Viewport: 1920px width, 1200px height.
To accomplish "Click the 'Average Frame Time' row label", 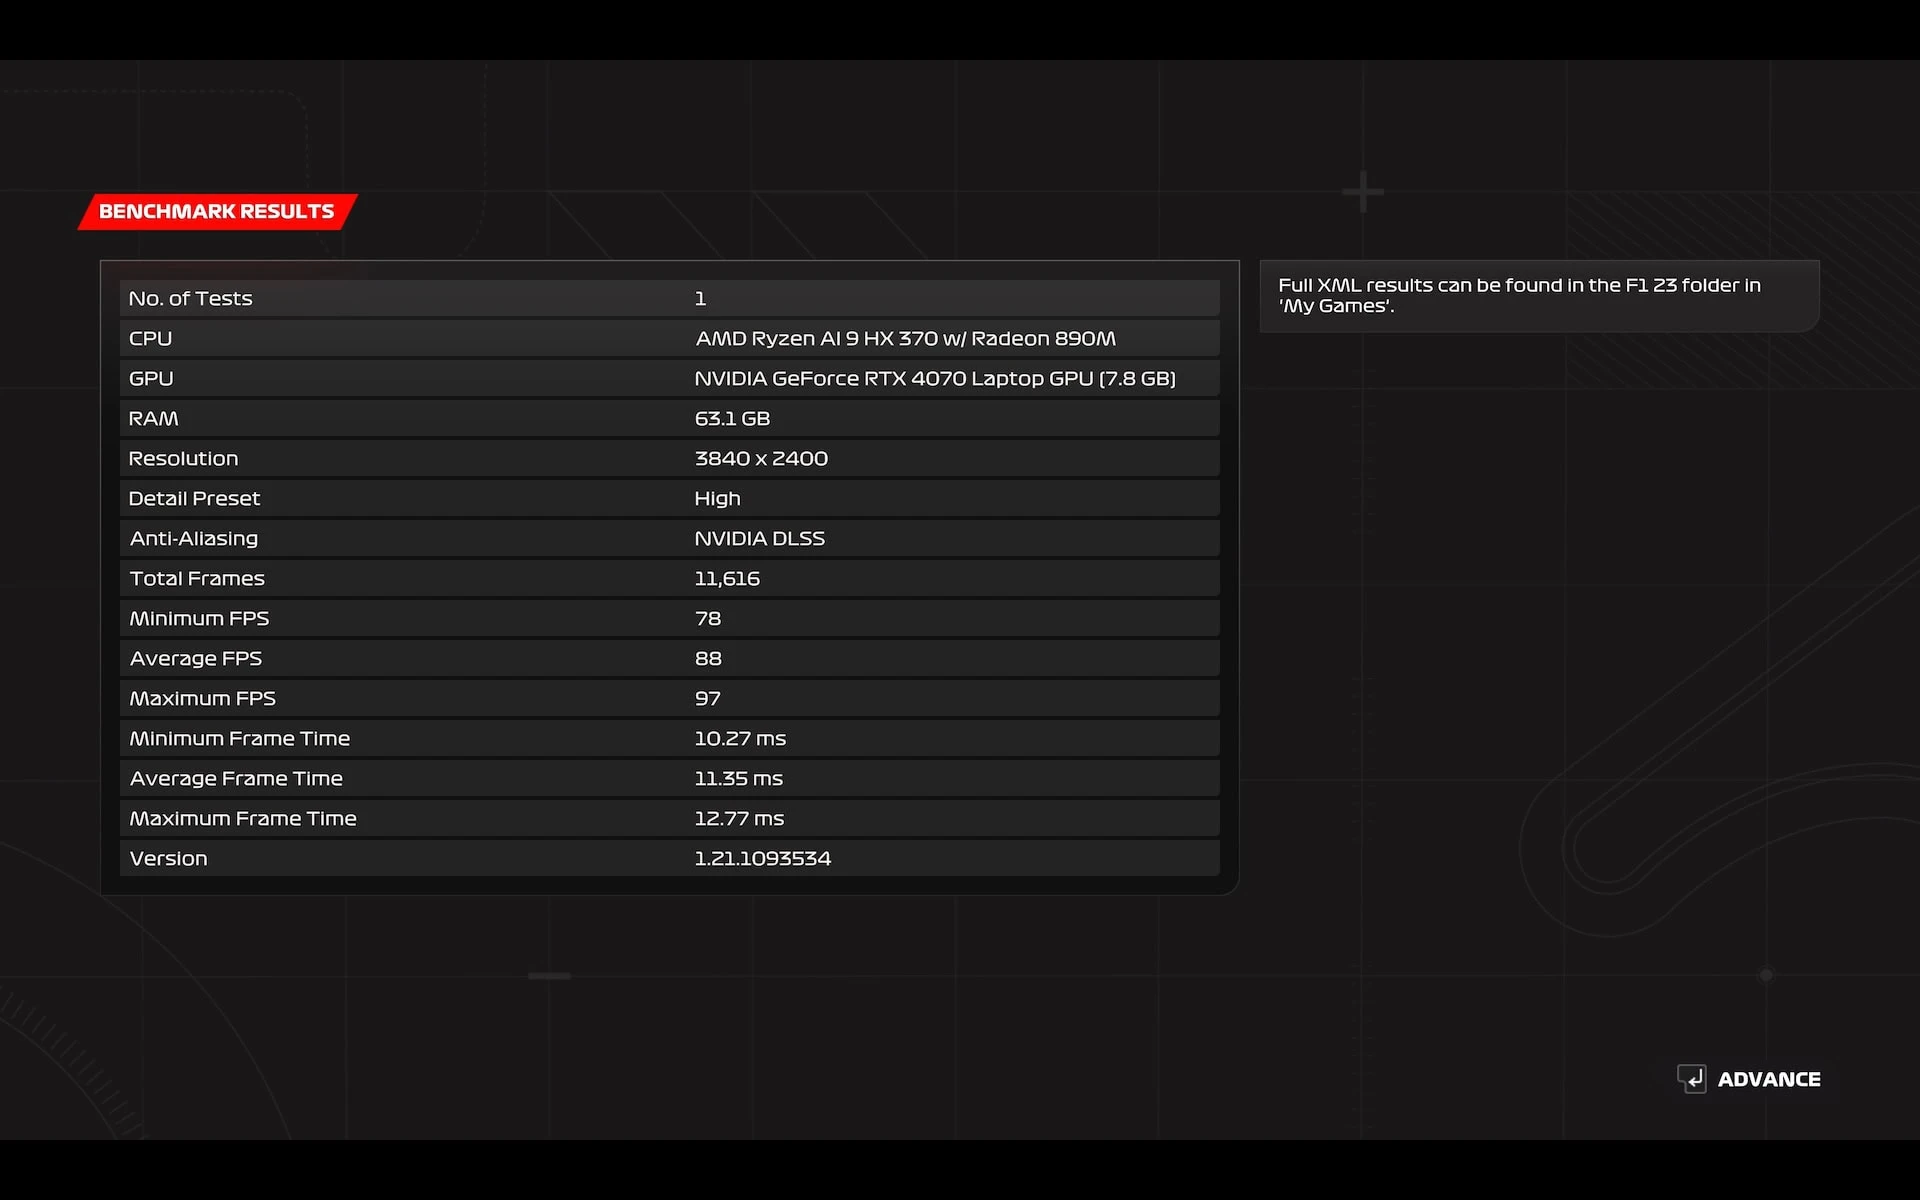I will point(236,778).
